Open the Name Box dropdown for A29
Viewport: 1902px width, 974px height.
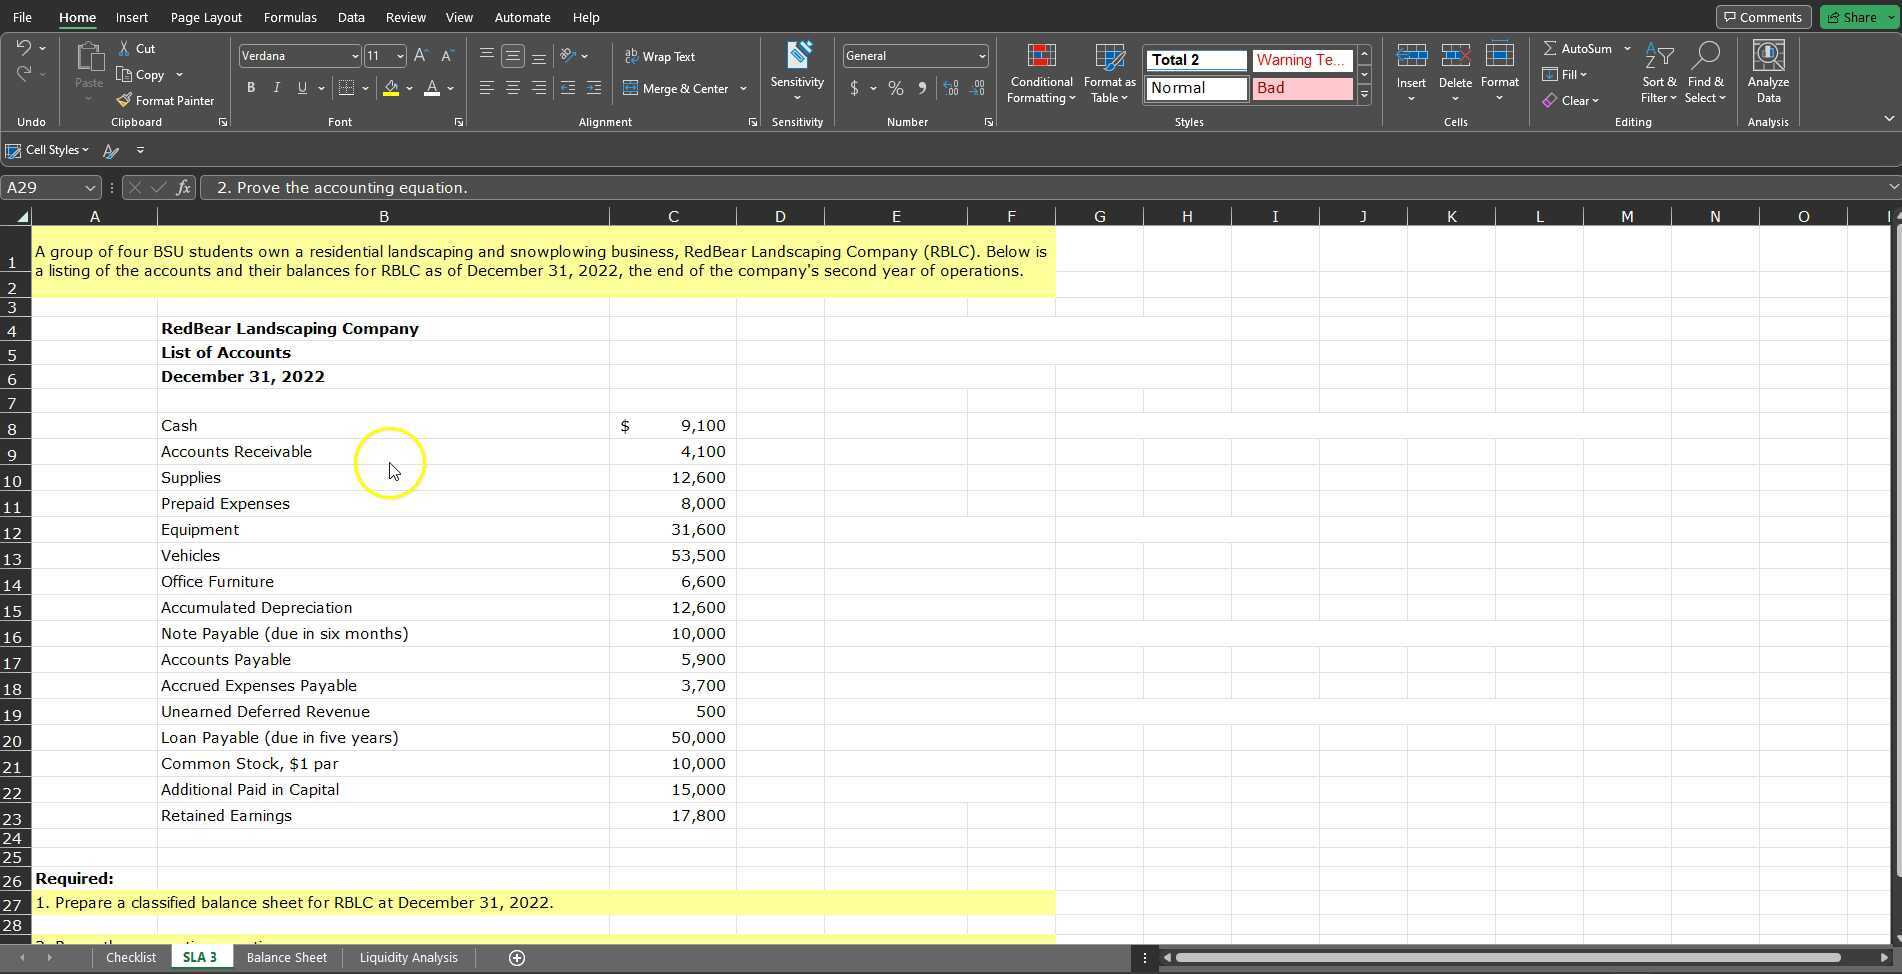click(x=90, y=188)
